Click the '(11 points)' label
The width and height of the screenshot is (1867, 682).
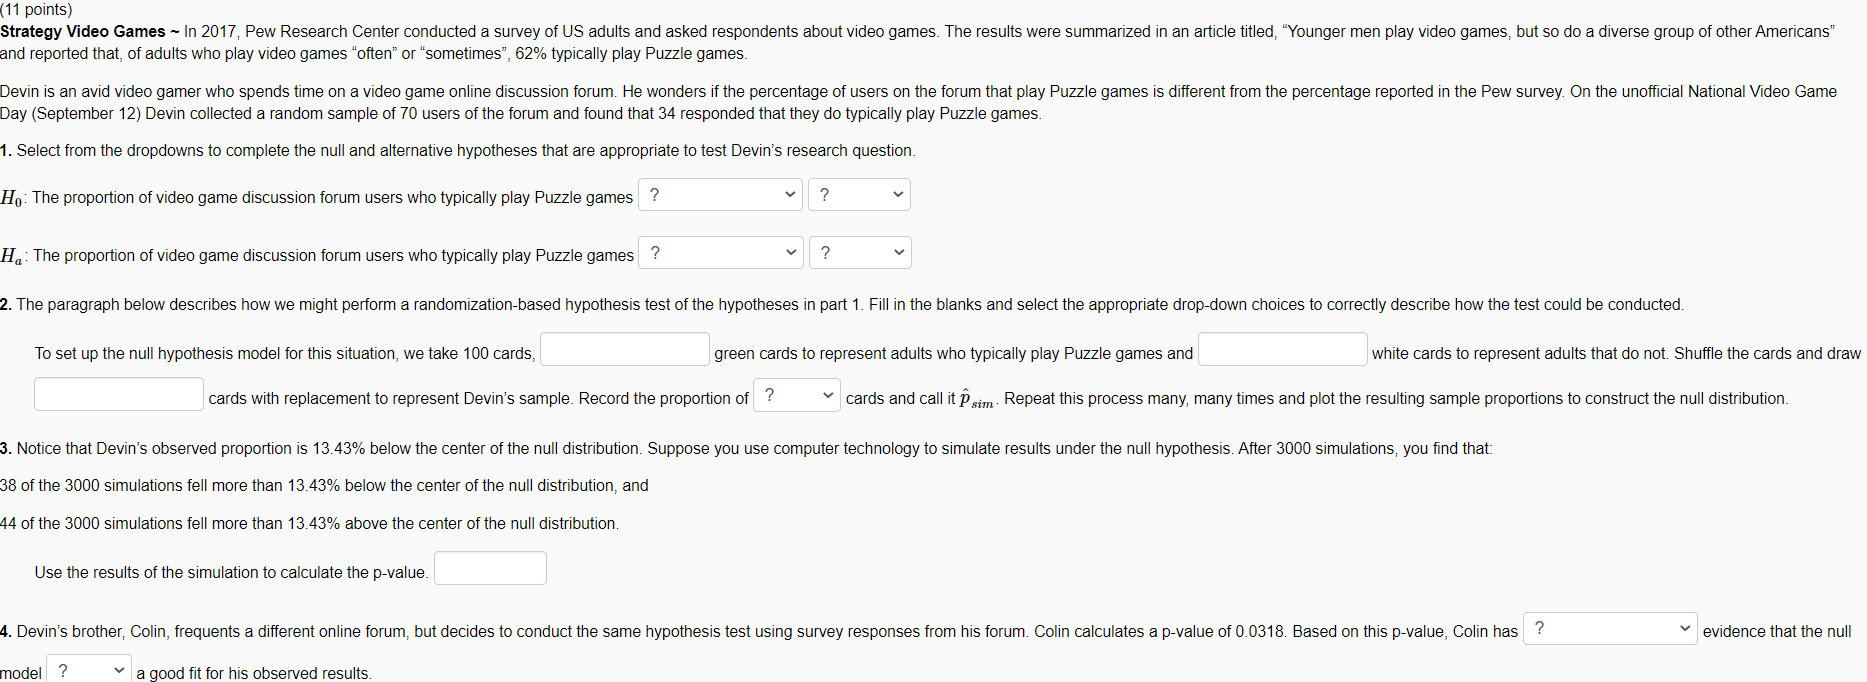click(36, 9)
